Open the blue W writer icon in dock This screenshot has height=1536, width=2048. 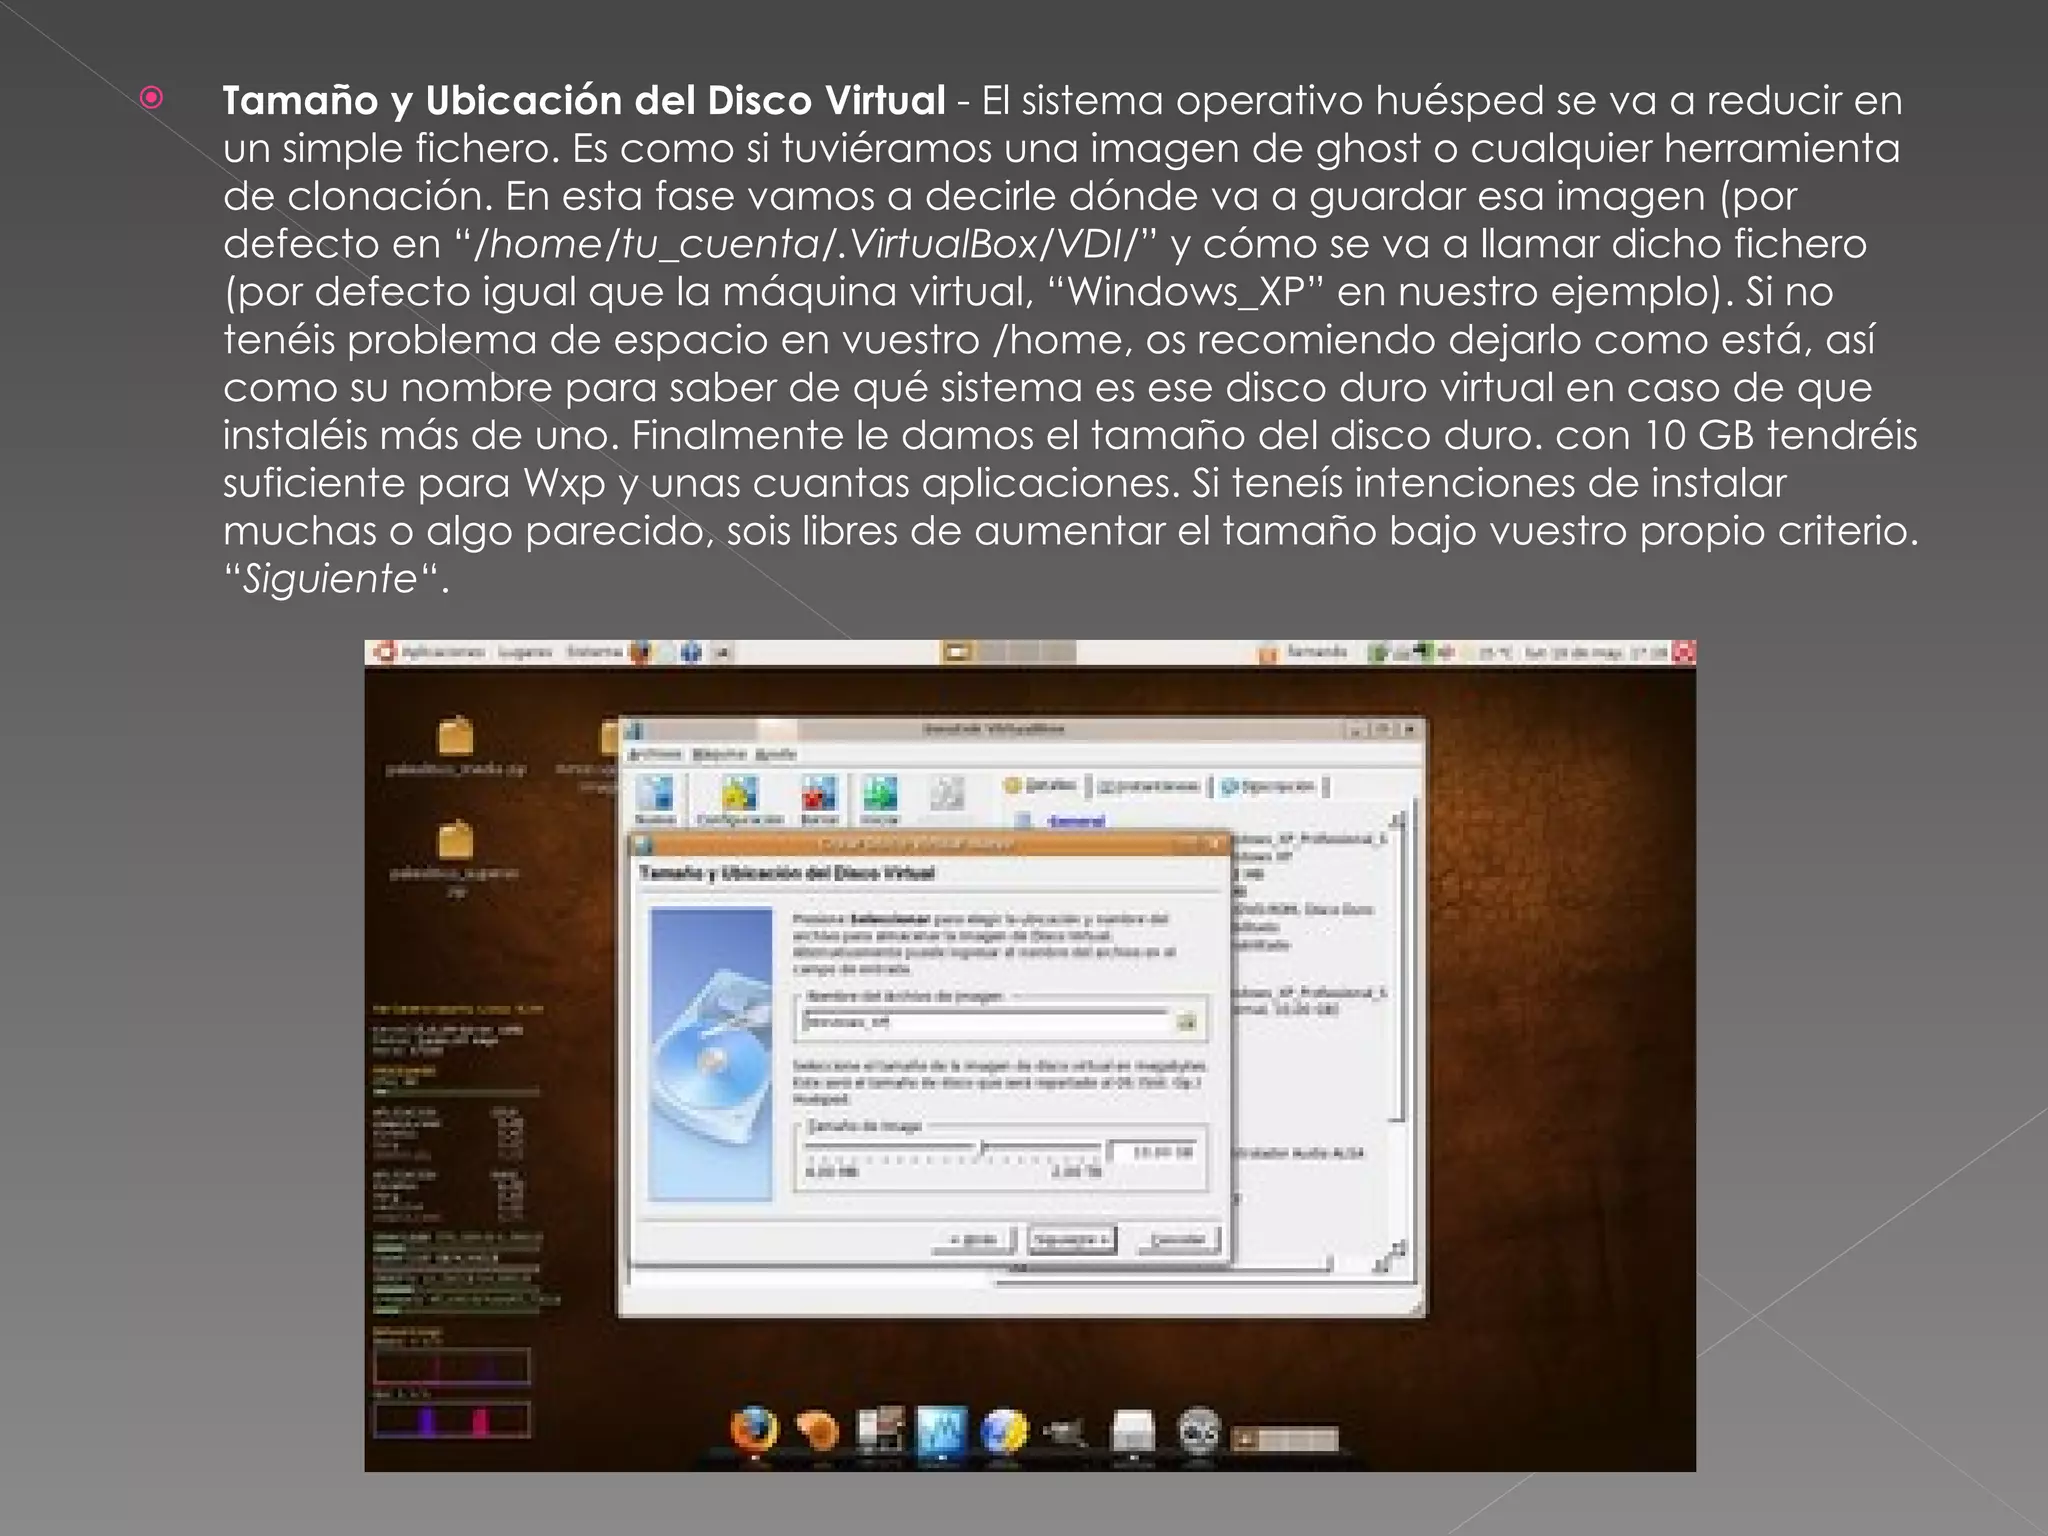[942, 1431]
